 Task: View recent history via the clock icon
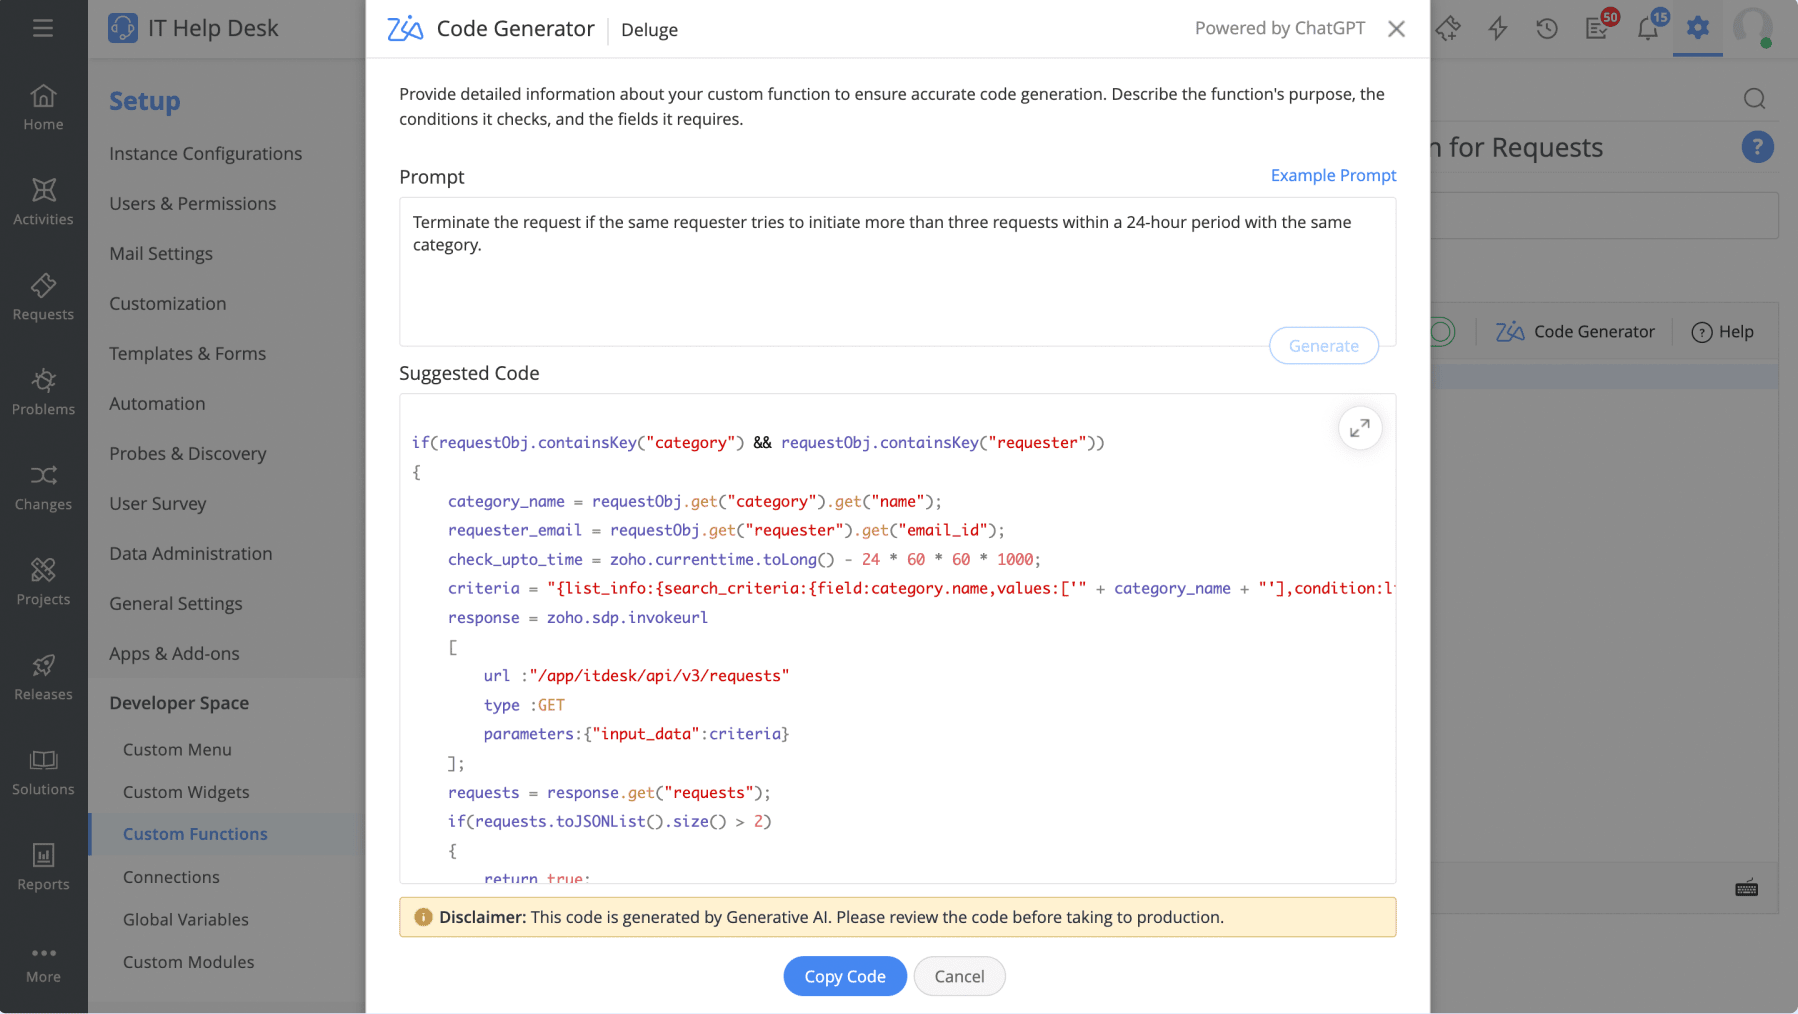(x=1547, y=28)
